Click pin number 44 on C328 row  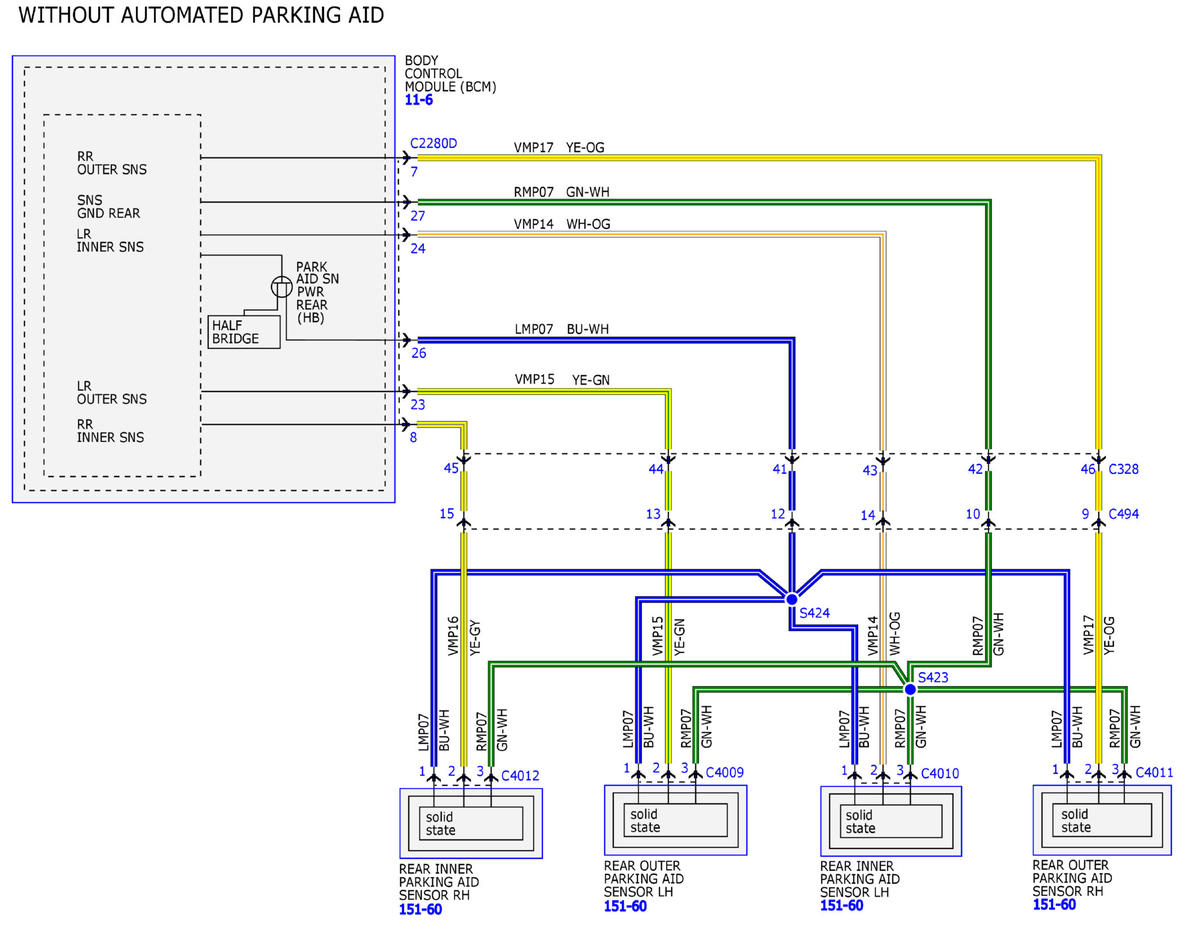(656, 468)
